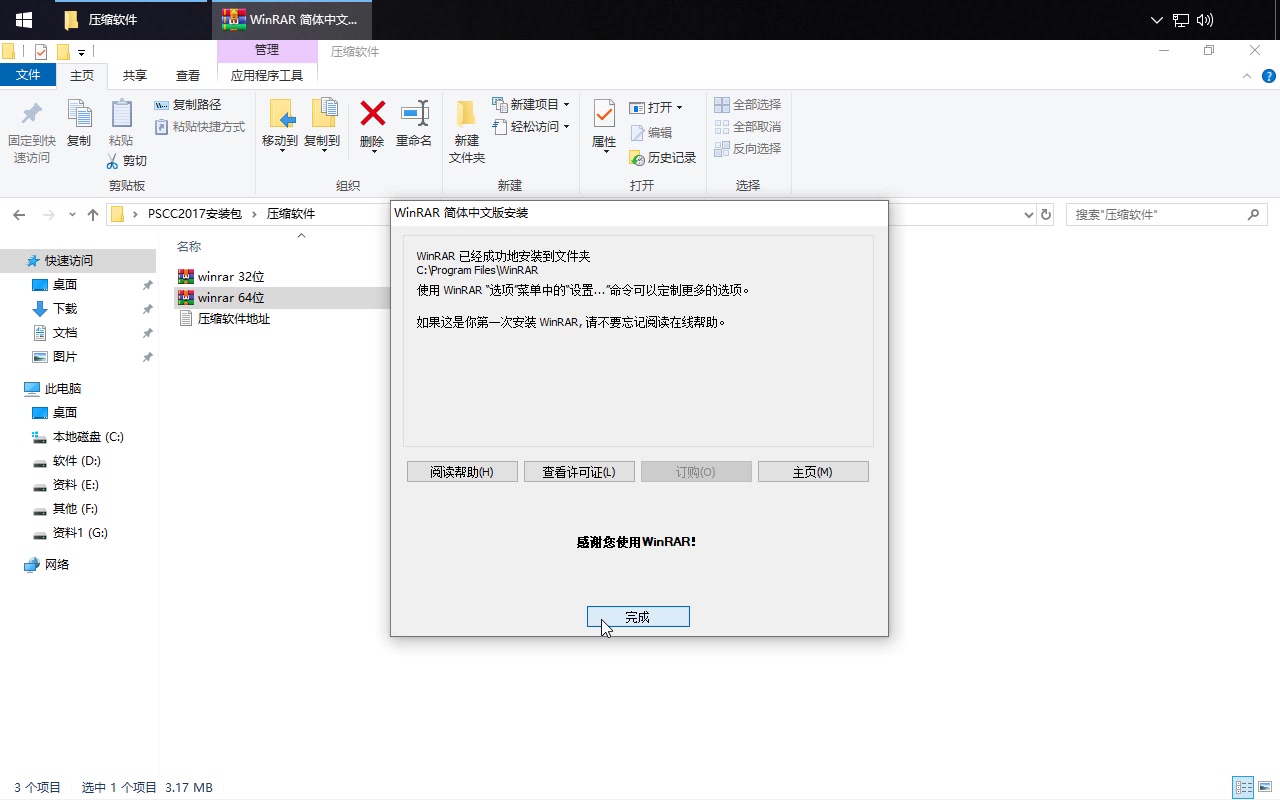Open the File tab

28,75
